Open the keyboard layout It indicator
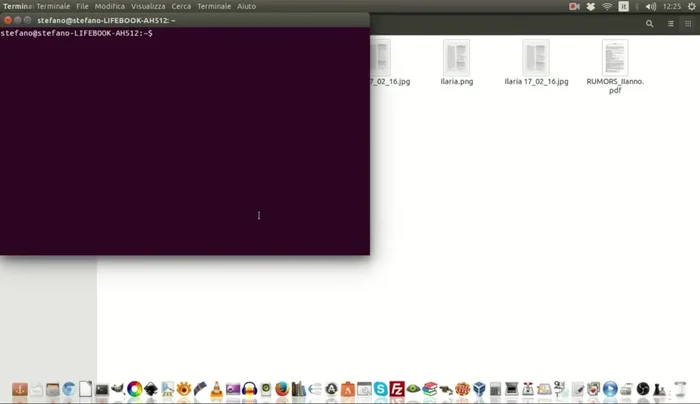Image resolution: width=700 pixels, height=404 pixels. [x=624, y=6]
